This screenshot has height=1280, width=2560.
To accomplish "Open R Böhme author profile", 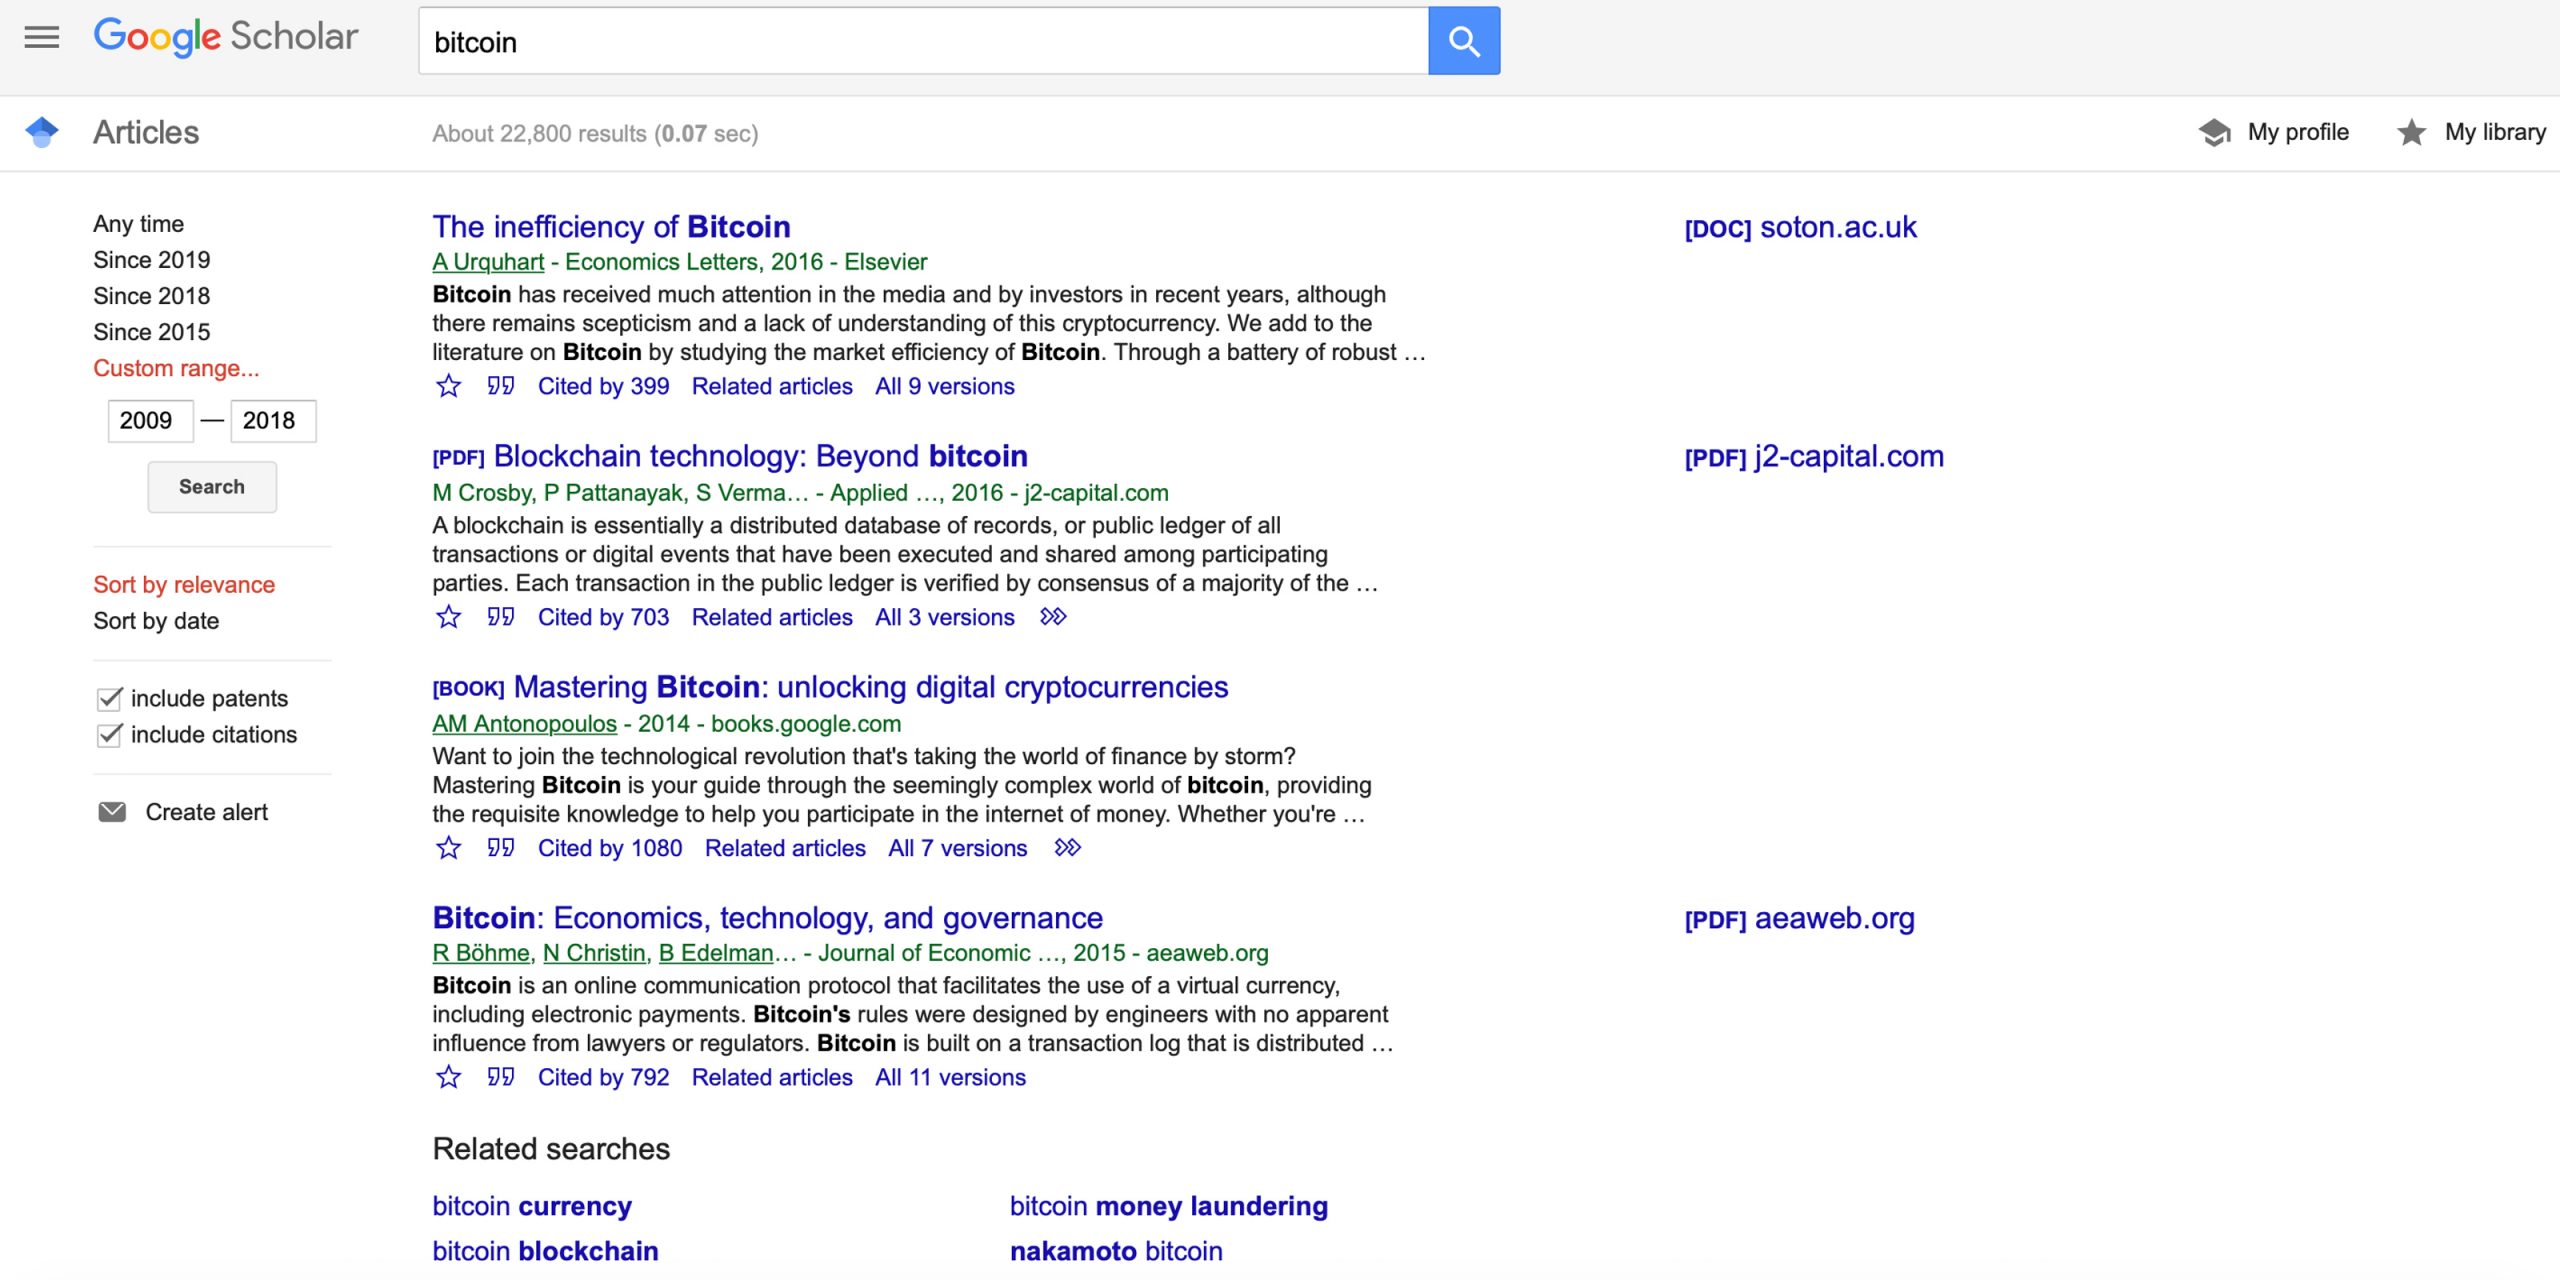I will [482, 953].
